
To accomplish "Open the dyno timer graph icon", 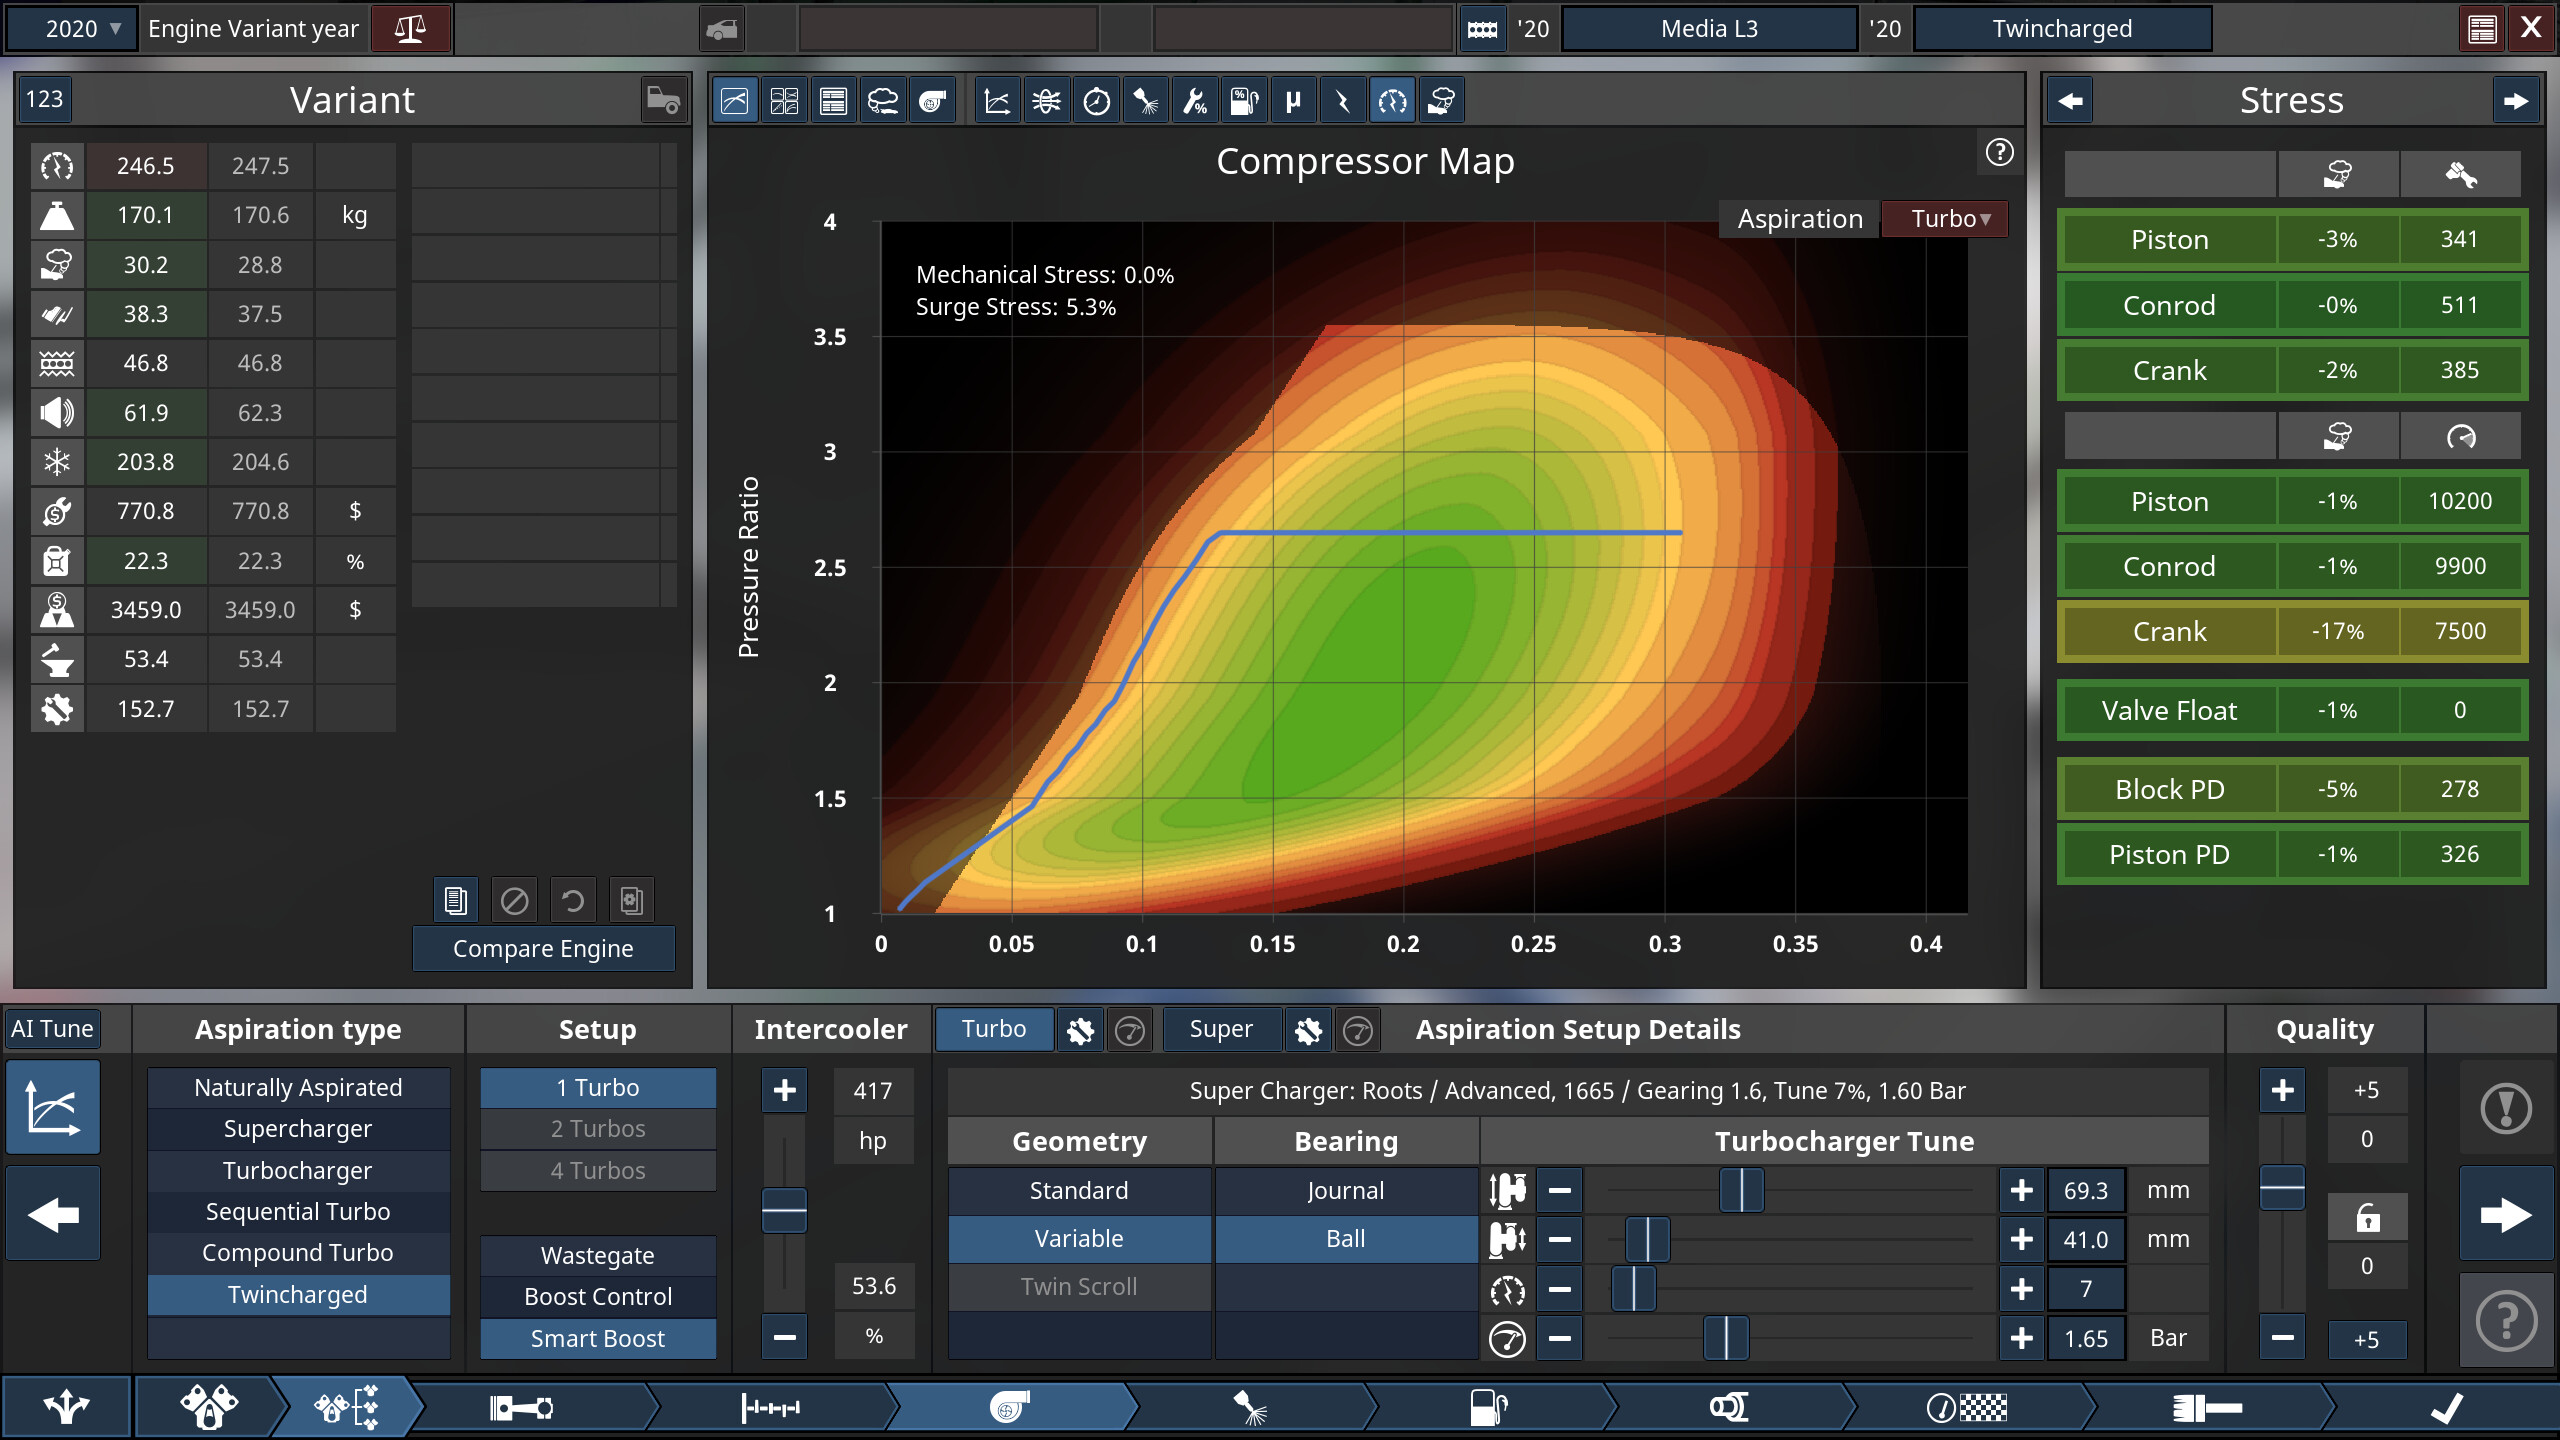I will [1097, 100].
